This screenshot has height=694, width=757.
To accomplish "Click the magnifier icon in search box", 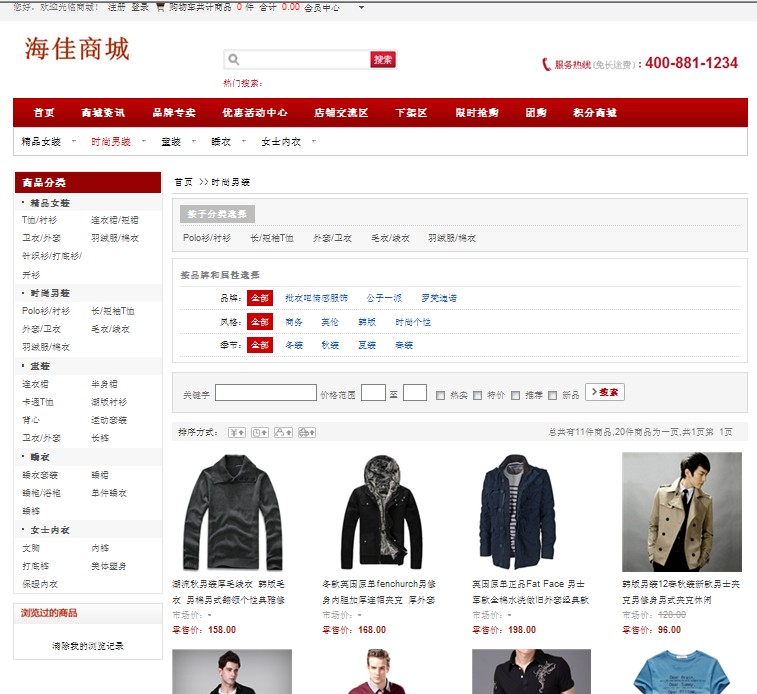I will pos(234,59).
